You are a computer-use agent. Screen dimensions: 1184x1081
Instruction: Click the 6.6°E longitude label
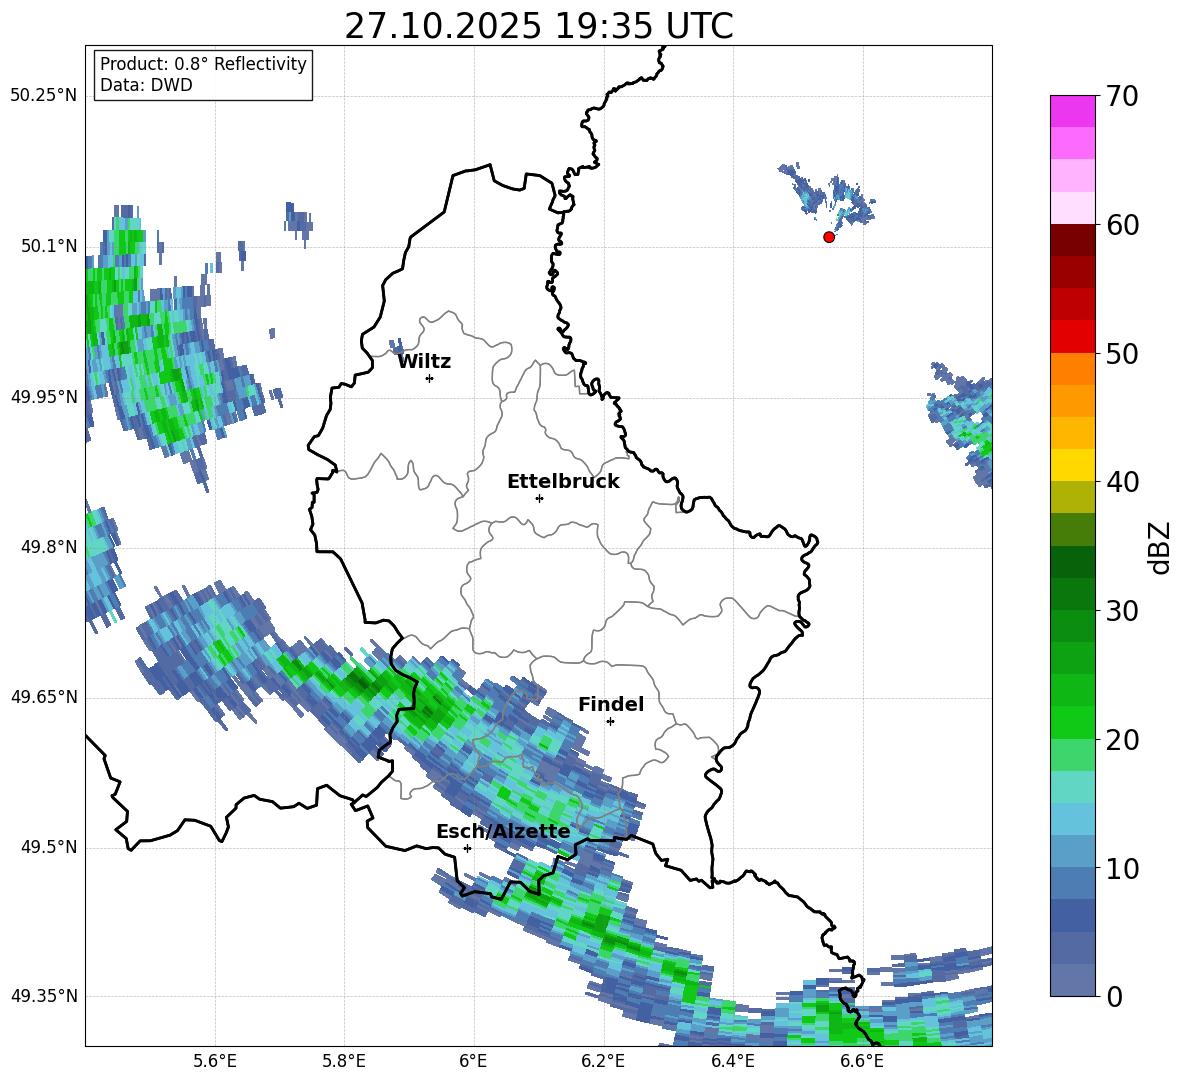pos(862,1061)
